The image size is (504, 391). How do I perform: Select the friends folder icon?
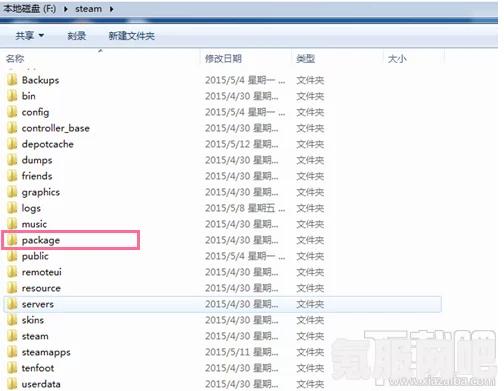pos(12,176)
